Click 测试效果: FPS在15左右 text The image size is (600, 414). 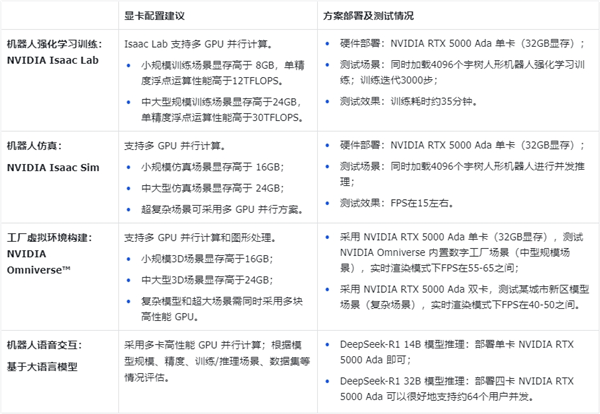coord(397,203)
